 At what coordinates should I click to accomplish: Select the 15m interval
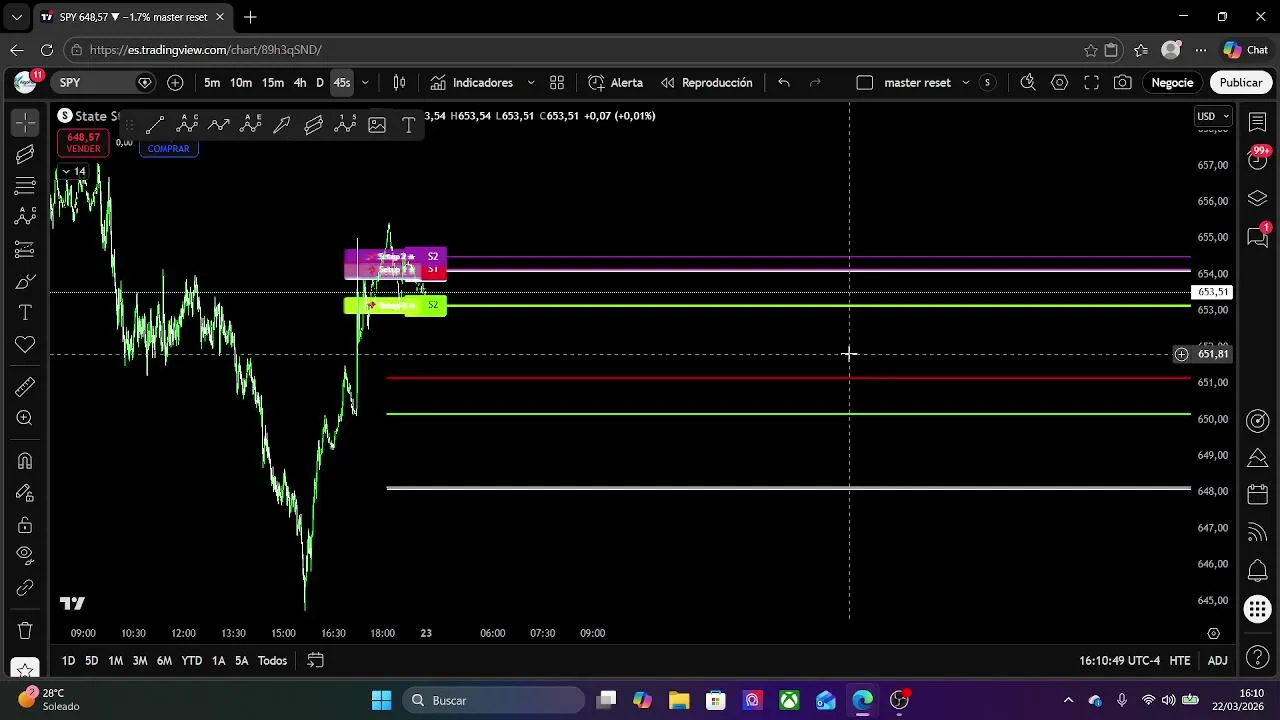pos(273,83)
